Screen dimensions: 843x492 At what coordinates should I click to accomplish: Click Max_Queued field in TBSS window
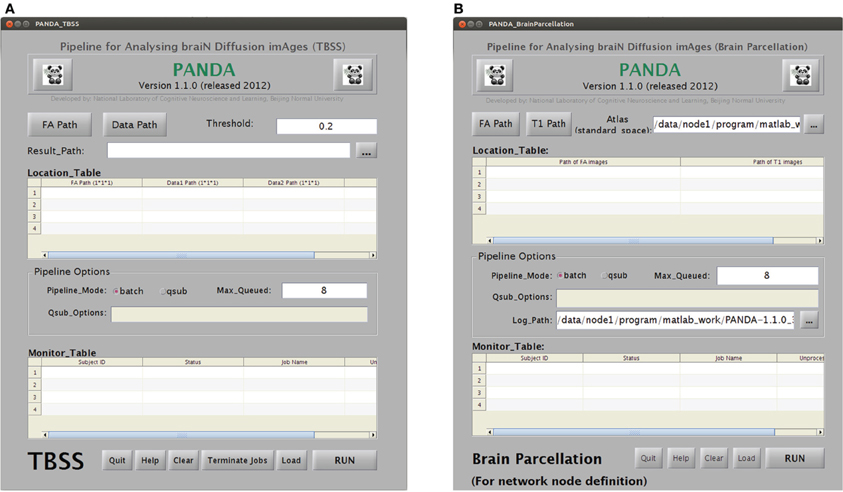coord(325,290)
